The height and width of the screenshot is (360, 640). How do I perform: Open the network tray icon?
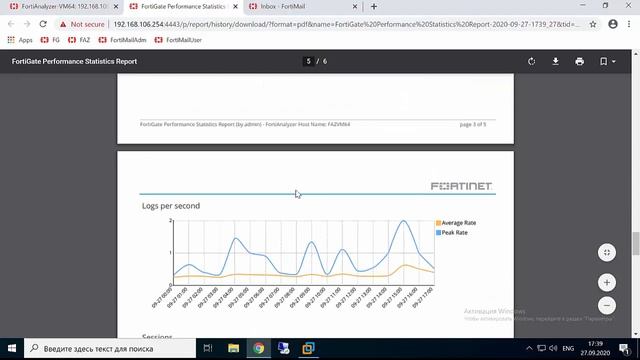pyautogui.click(x=541, y=349)
